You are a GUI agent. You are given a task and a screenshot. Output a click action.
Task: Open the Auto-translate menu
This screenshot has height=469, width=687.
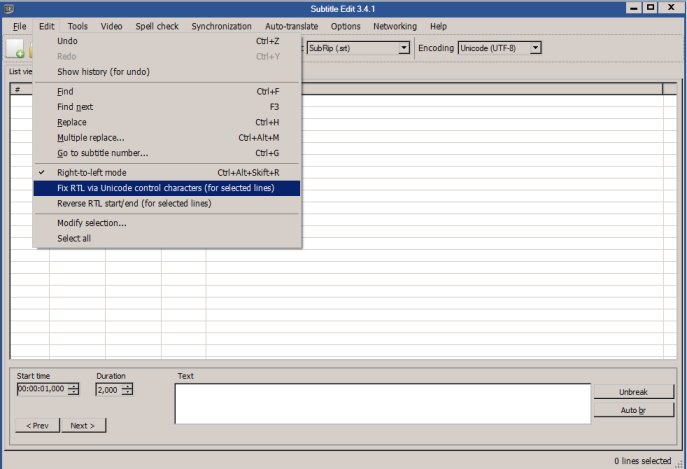point(291,26)
